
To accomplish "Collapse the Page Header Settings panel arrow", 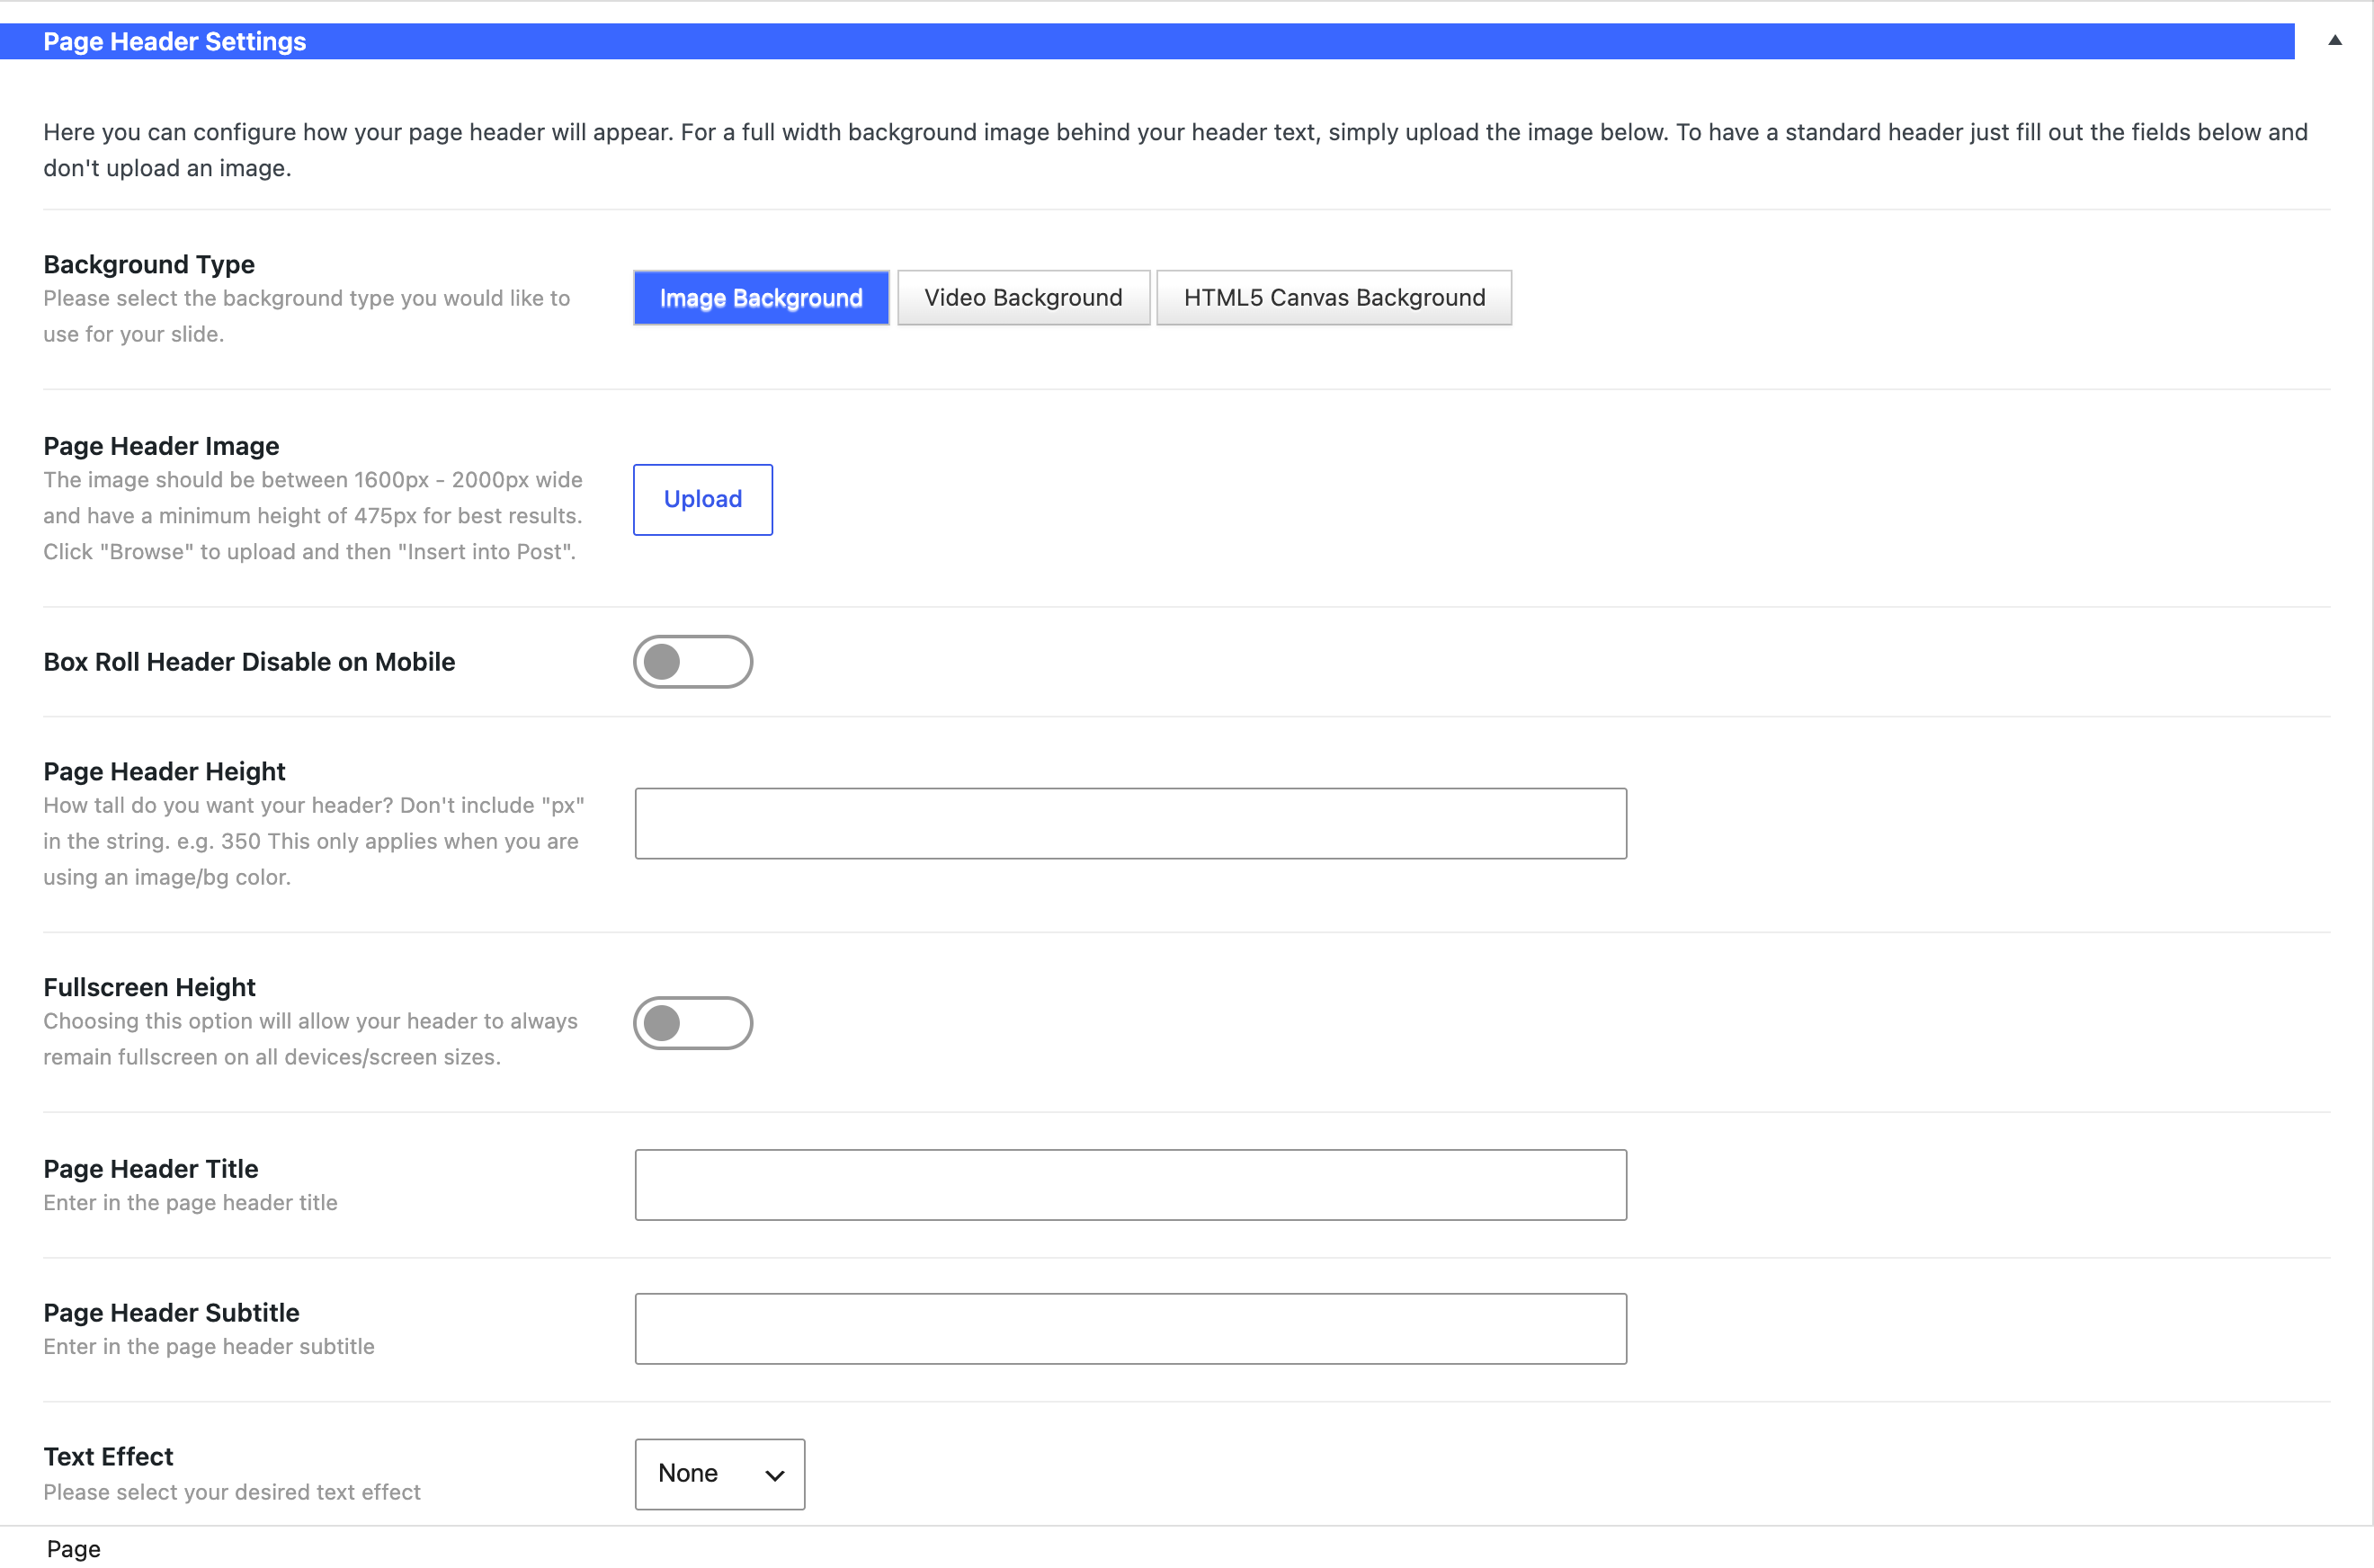I will tap(2335, 40).
